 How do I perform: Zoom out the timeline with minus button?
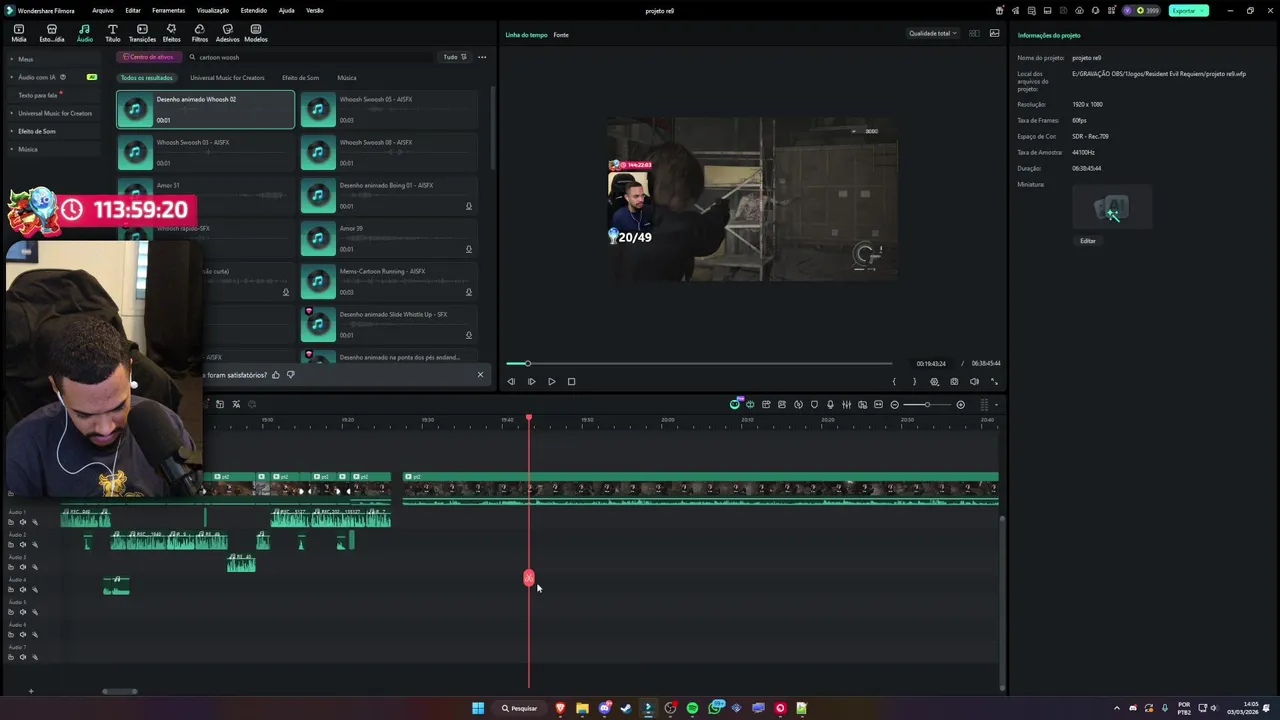[x=894, y=405]
